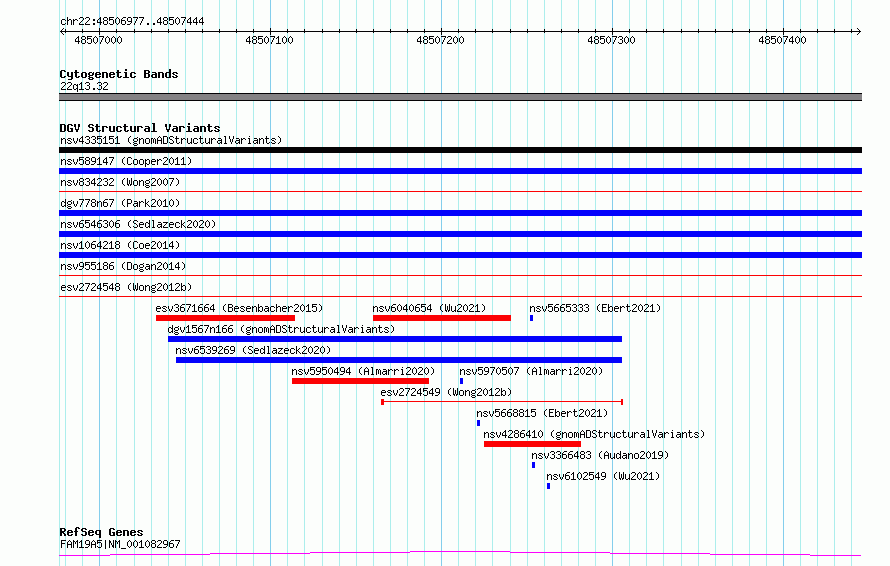Click the gray 22q13.32 cytogenetic band bar
Screen dimensions: 890x566
(460, 97)
